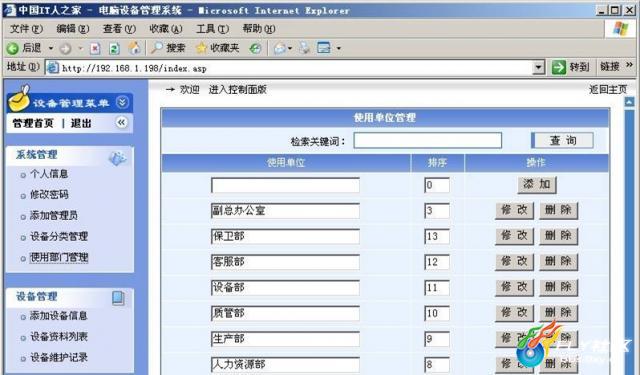Click 删除 for 客服部 row
The height and width of the screenshot is (375, 640).
coord(558,262)
